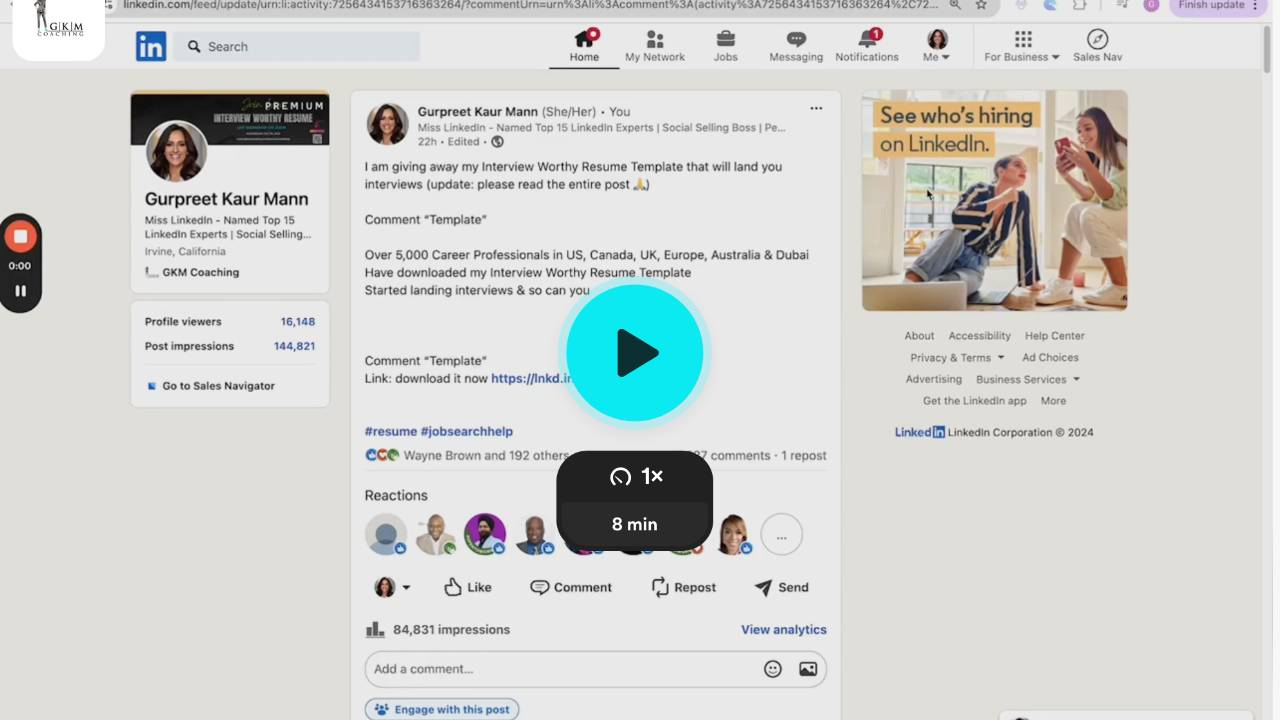Open the sidebar Gurpreet Kaur Mann profile name

click(226, 199)
